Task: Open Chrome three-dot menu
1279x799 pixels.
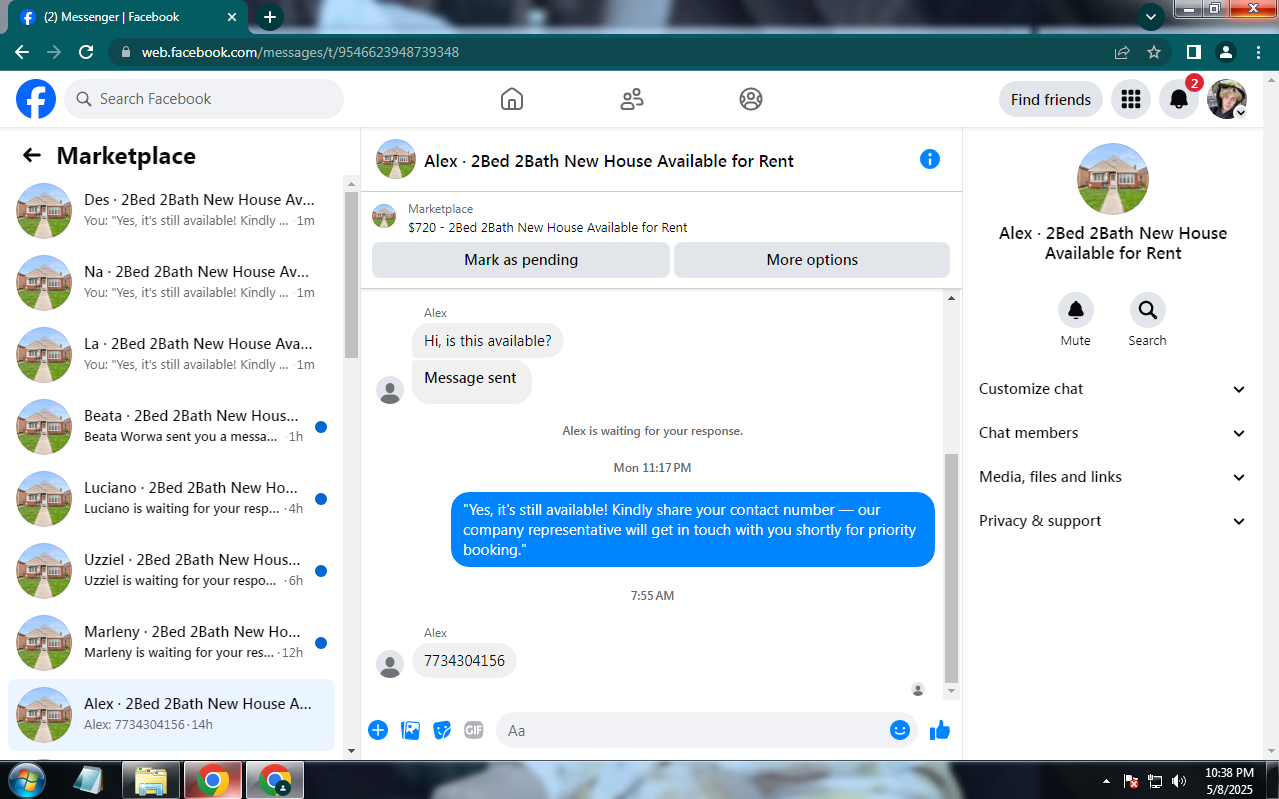Action: [1258, 52]
